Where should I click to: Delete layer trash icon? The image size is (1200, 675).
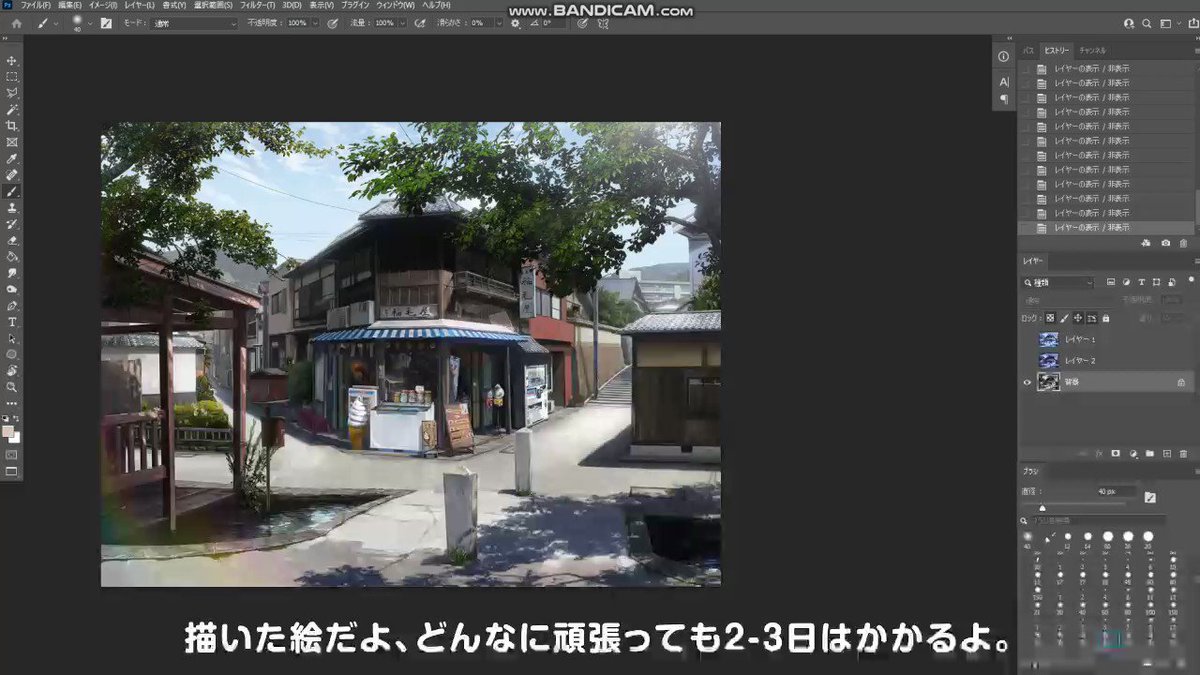pos(1183,453)
